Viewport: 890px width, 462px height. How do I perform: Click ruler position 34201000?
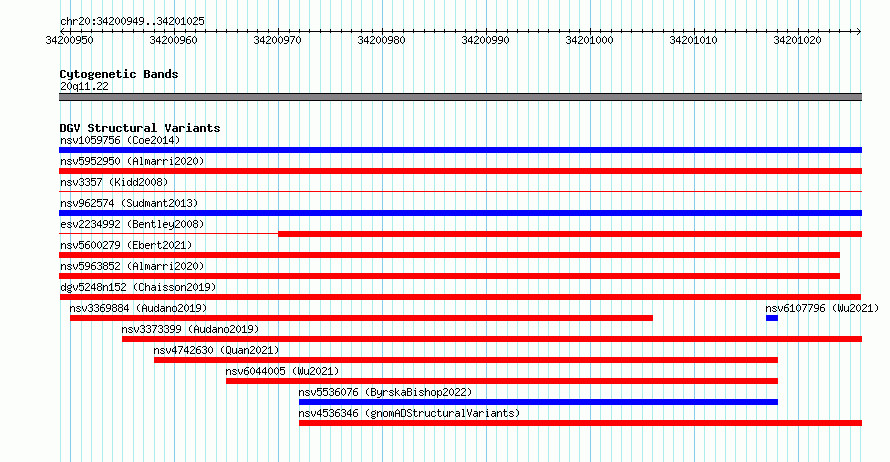click(x=589, y=40)
